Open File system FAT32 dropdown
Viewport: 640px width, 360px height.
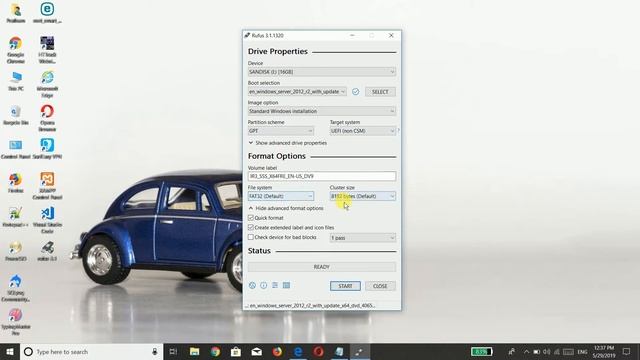click(281, 196)
